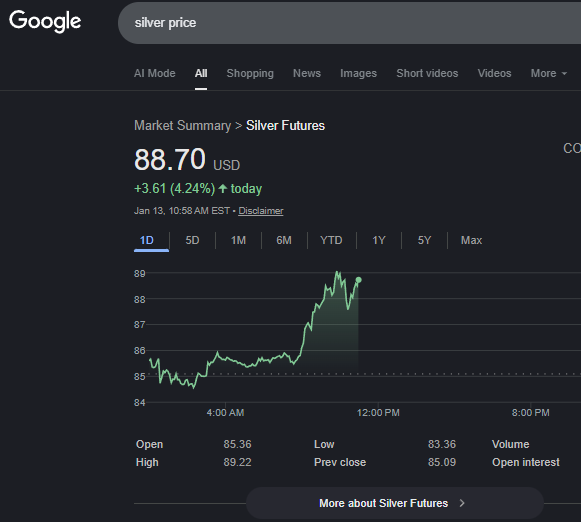Select the 5D chart range
The width and height of the screenshot is (581, 522).
(x=192, y=240)
